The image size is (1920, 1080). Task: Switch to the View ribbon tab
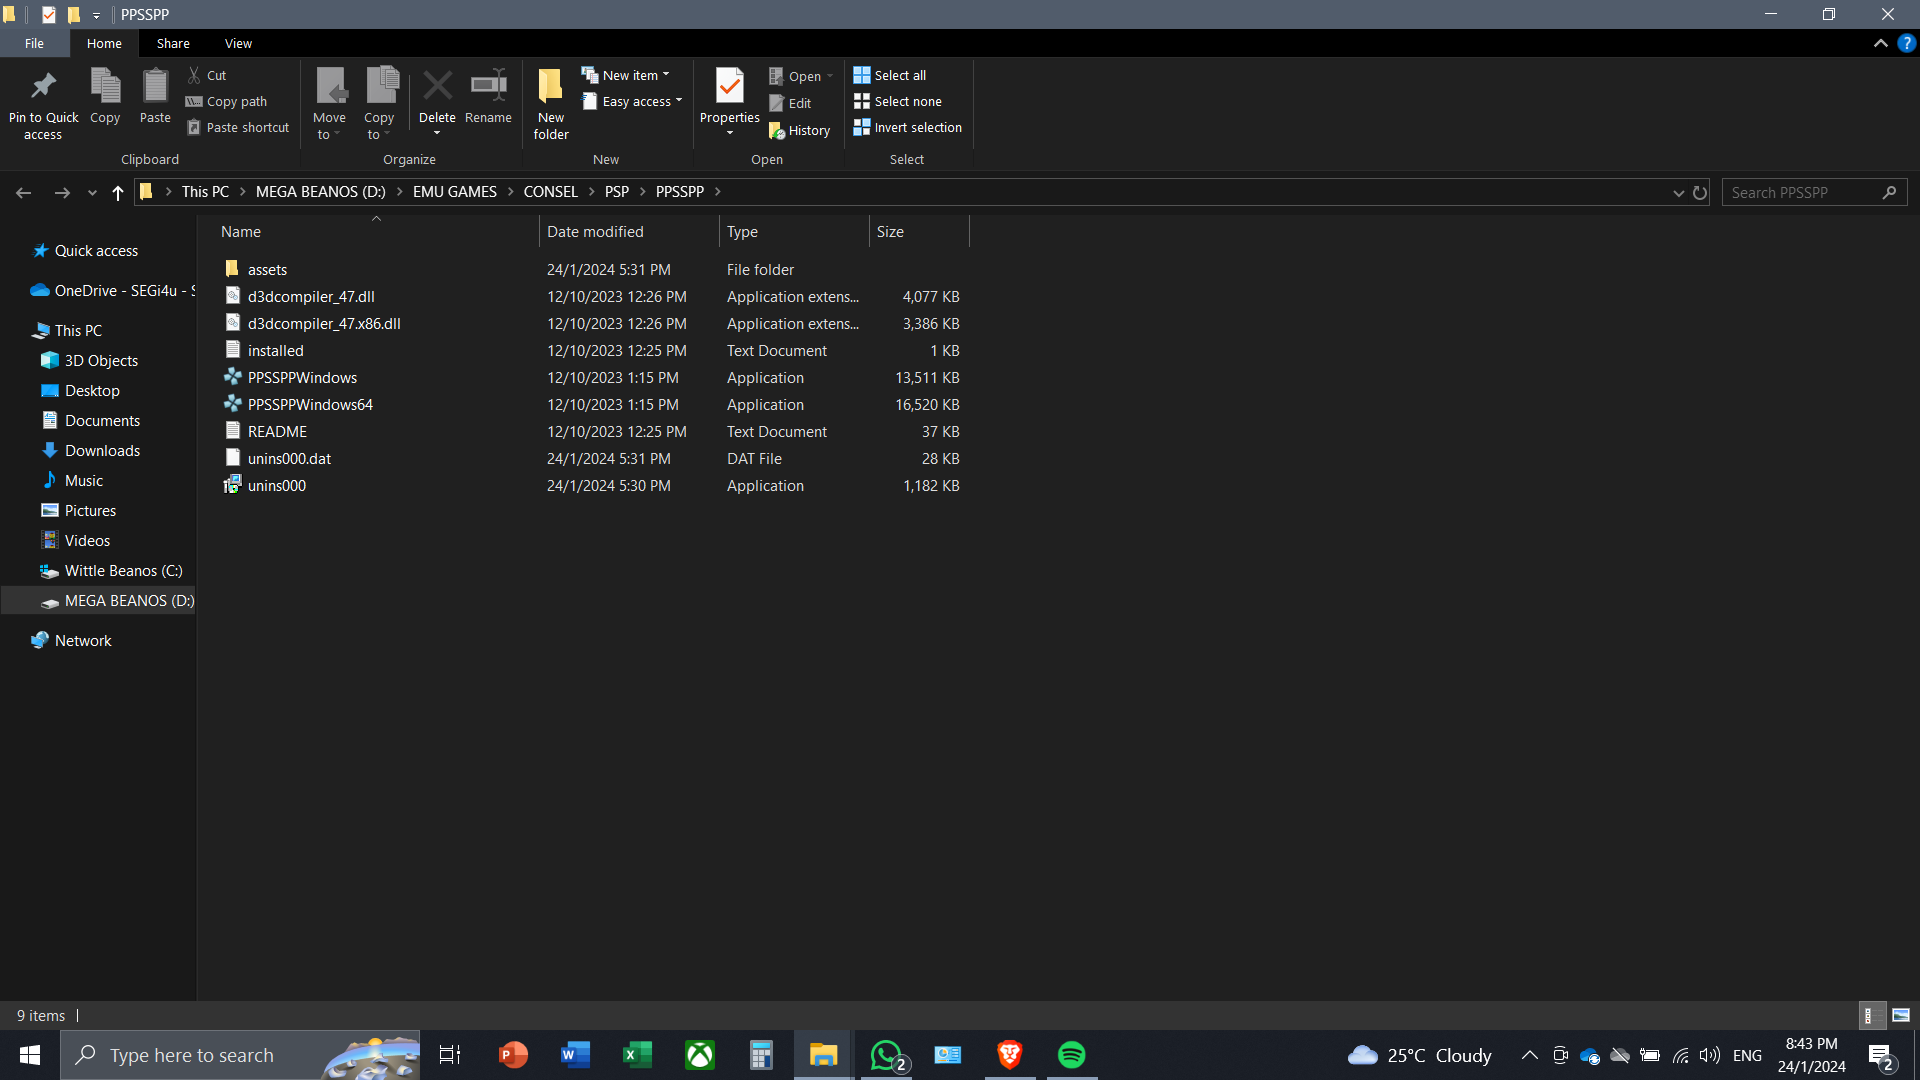pos(238,44)
